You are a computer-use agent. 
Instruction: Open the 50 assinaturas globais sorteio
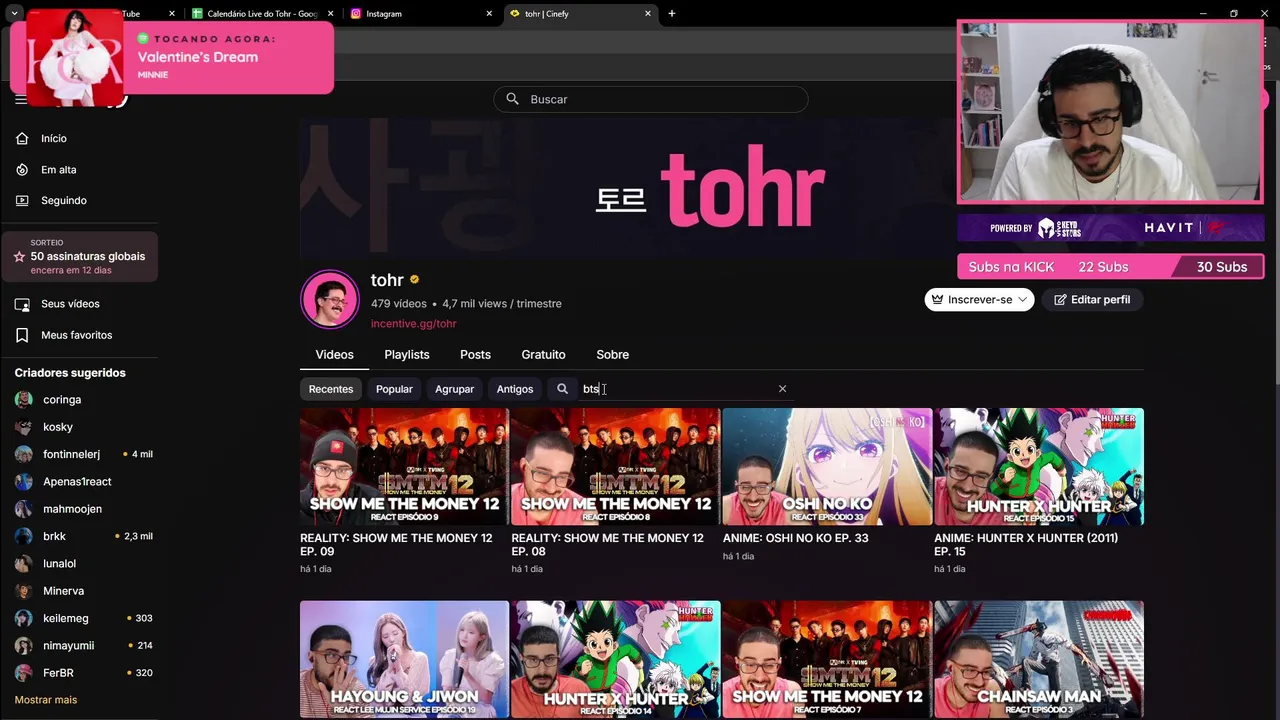tap(80, 257)
